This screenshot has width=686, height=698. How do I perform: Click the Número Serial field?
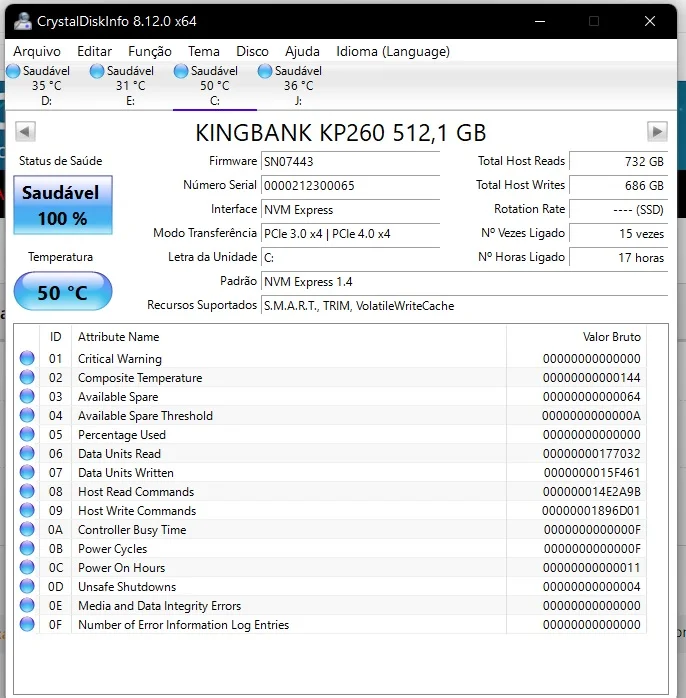point(350,186)
